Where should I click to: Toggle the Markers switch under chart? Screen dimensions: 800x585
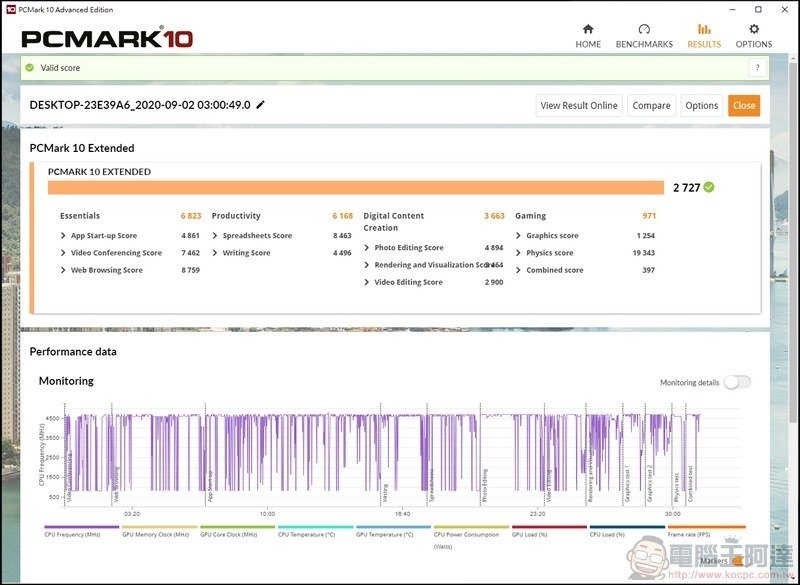tap(737, 561)
